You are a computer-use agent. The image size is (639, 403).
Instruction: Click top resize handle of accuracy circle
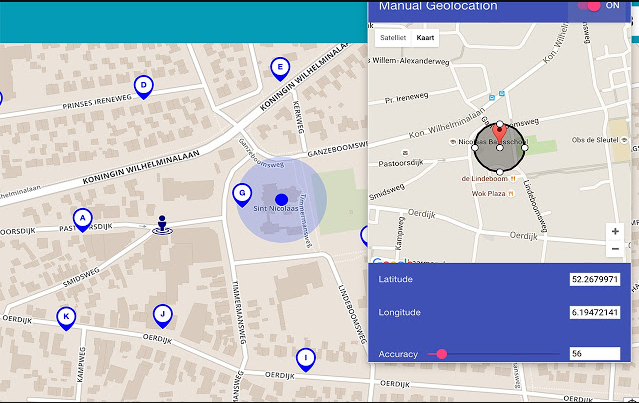click(x=500, y=123)
